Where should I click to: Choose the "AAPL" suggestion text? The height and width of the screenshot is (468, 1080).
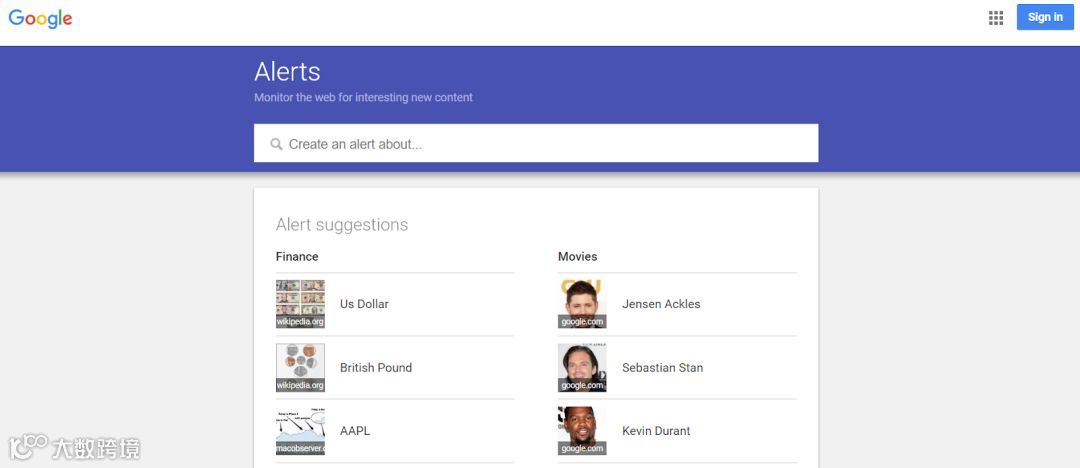[x=355, y=431]
